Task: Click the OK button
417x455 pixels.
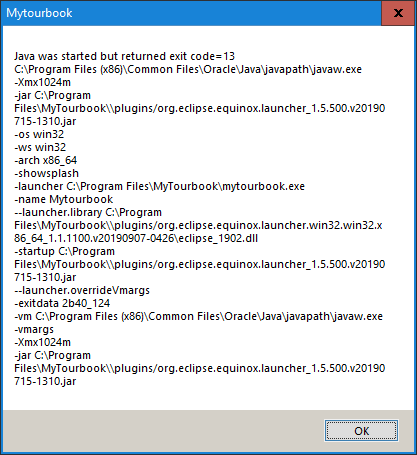Action: (361, 431)
